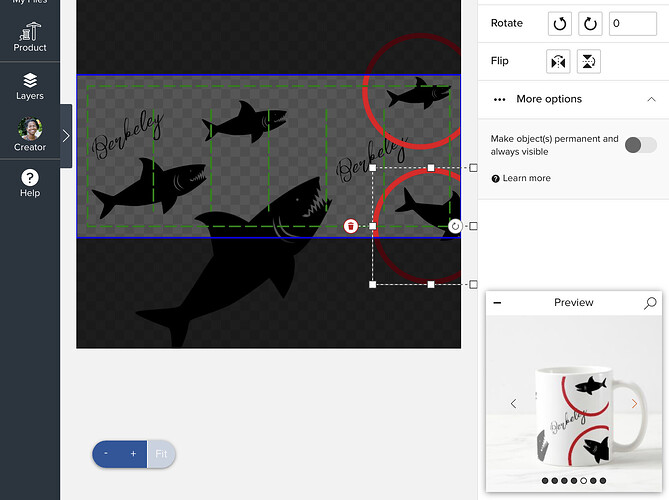669x500 pixels.
Task: Click the three-dot More options icon
Action: tap(499, 99)
